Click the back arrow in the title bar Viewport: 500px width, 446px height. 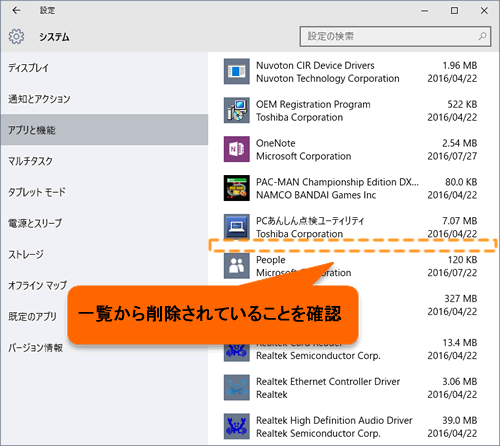click(x=16, y=11)
